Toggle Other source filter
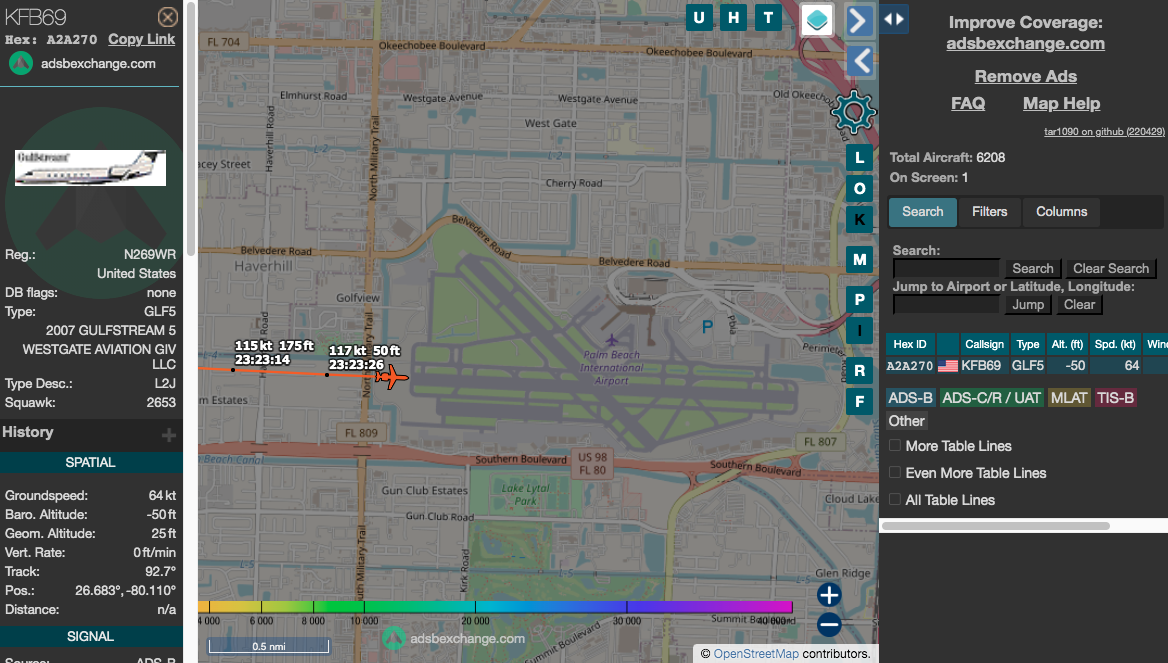 pyautogui.click(x=907, y=421)
